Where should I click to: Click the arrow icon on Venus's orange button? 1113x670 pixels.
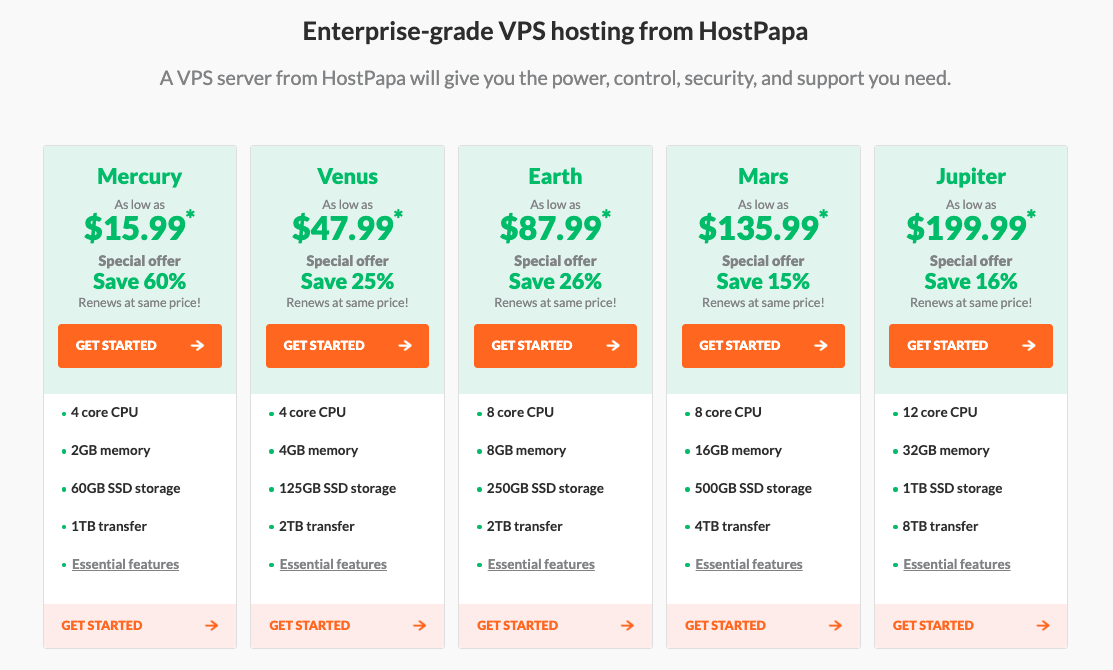pyautogui.click(x=405, y=346)
